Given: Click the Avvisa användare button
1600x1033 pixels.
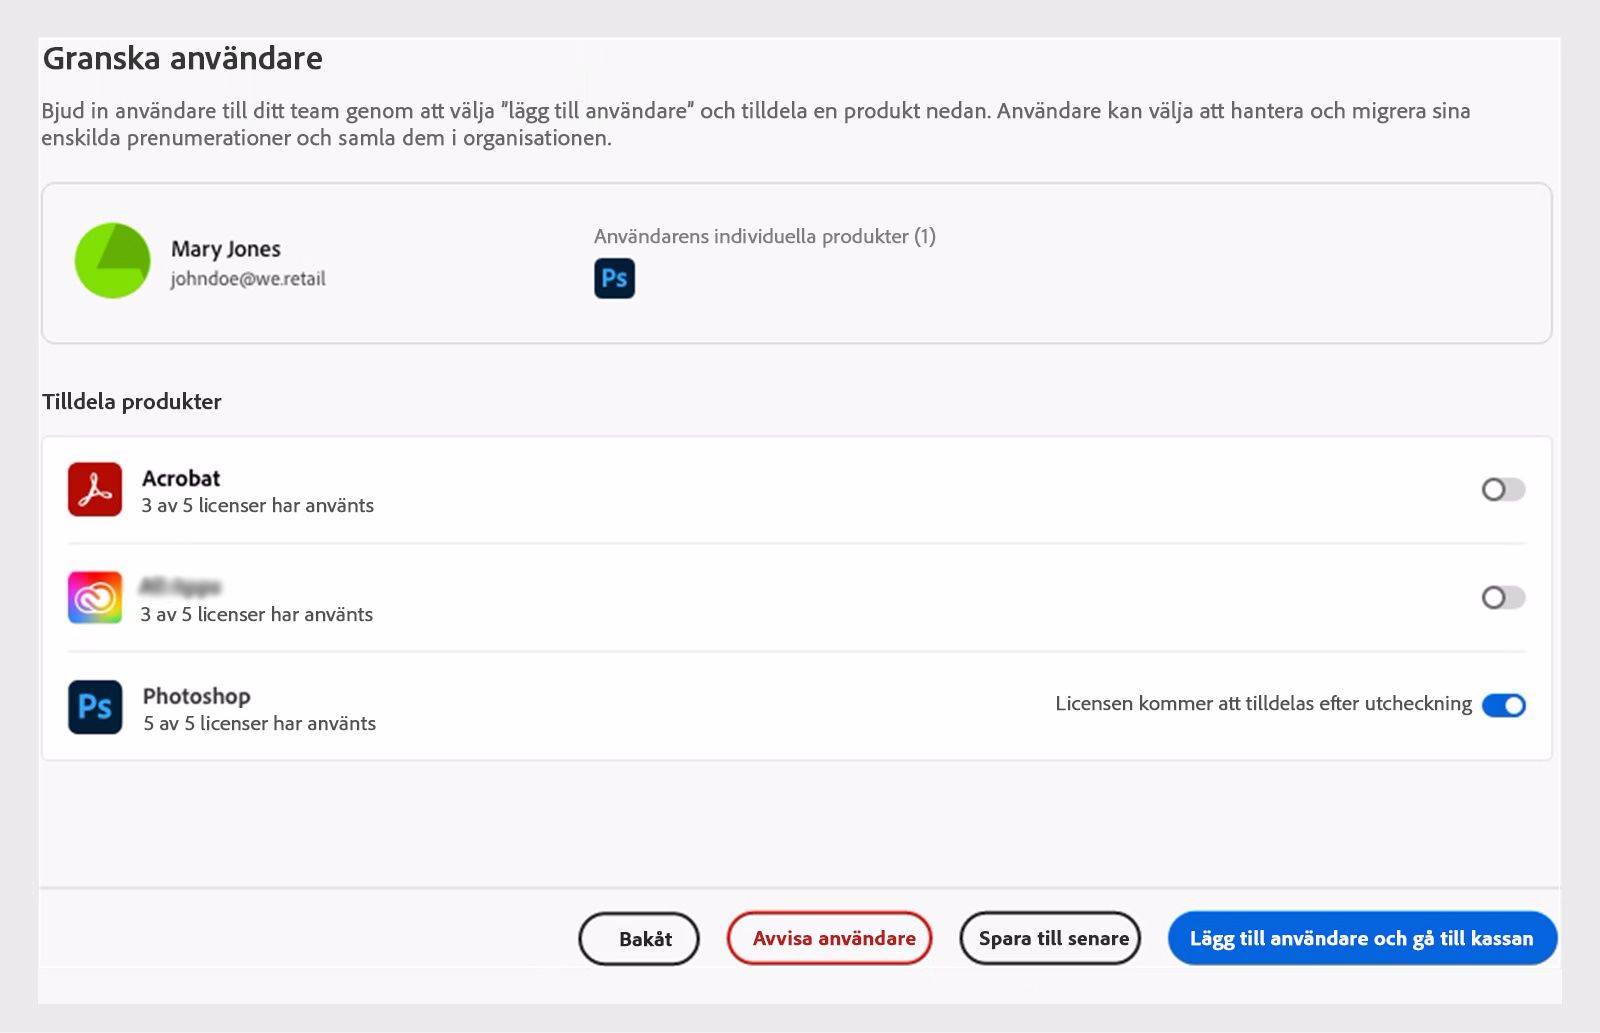Looking at the screenshot, I should (829, 938).
